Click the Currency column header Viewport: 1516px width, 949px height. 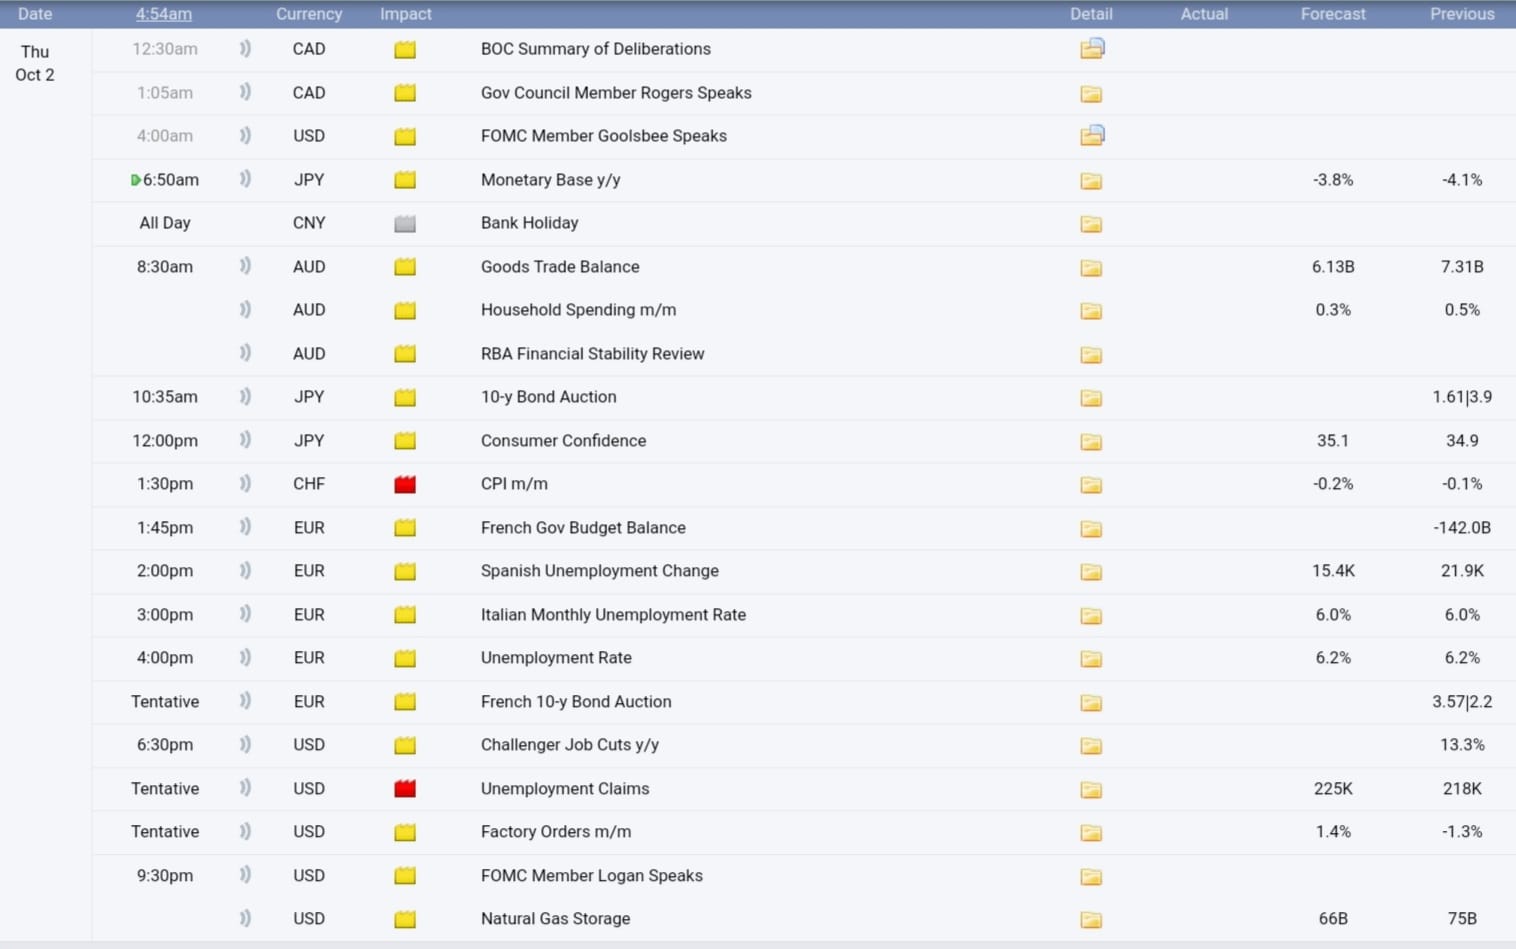(x=309, y=14)
